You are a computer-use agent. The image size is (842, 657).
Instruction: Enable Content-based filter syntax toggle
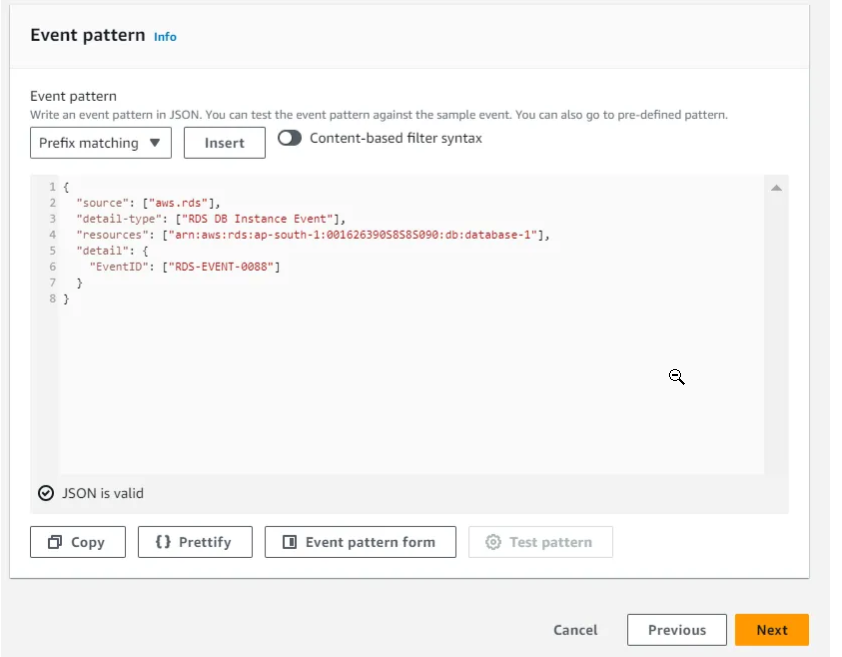click(290, 138)
